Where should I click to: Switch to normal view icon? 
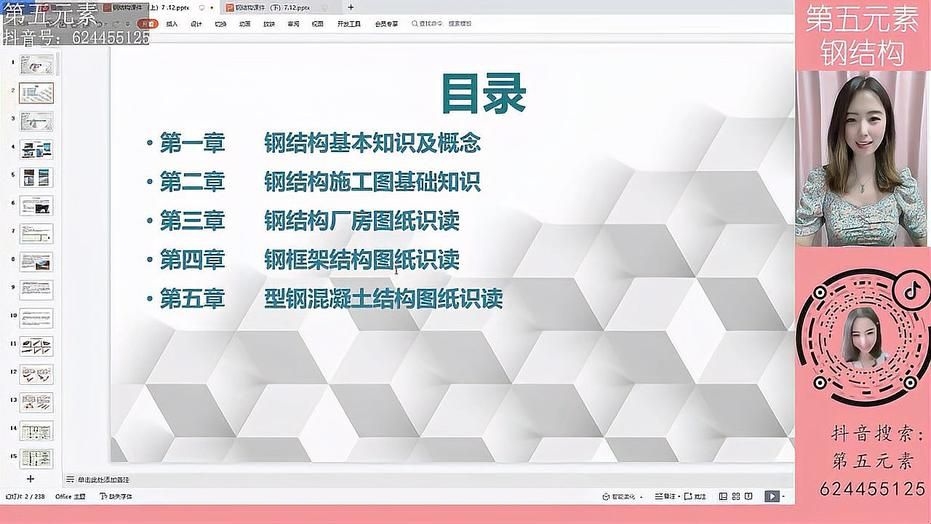click(723, 497)
